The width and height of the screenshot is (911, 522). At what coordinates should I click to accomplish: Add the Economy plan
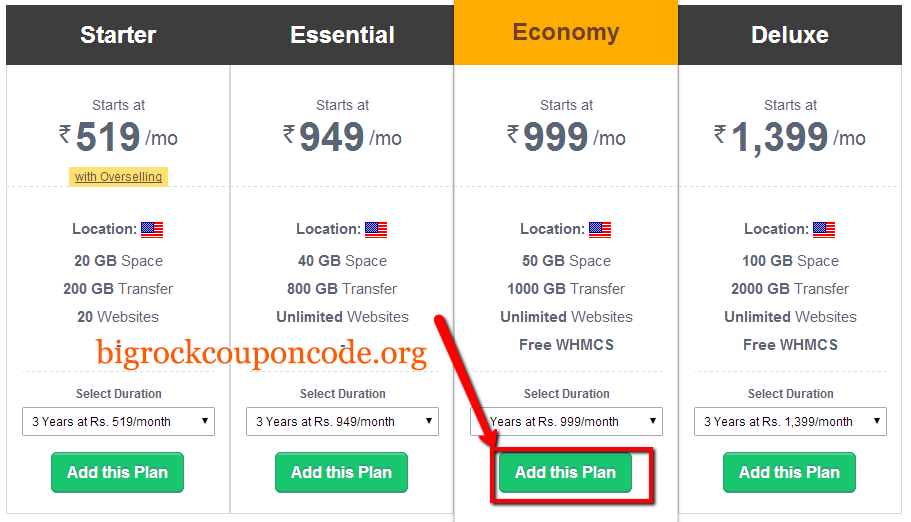(x=565, y=473)
